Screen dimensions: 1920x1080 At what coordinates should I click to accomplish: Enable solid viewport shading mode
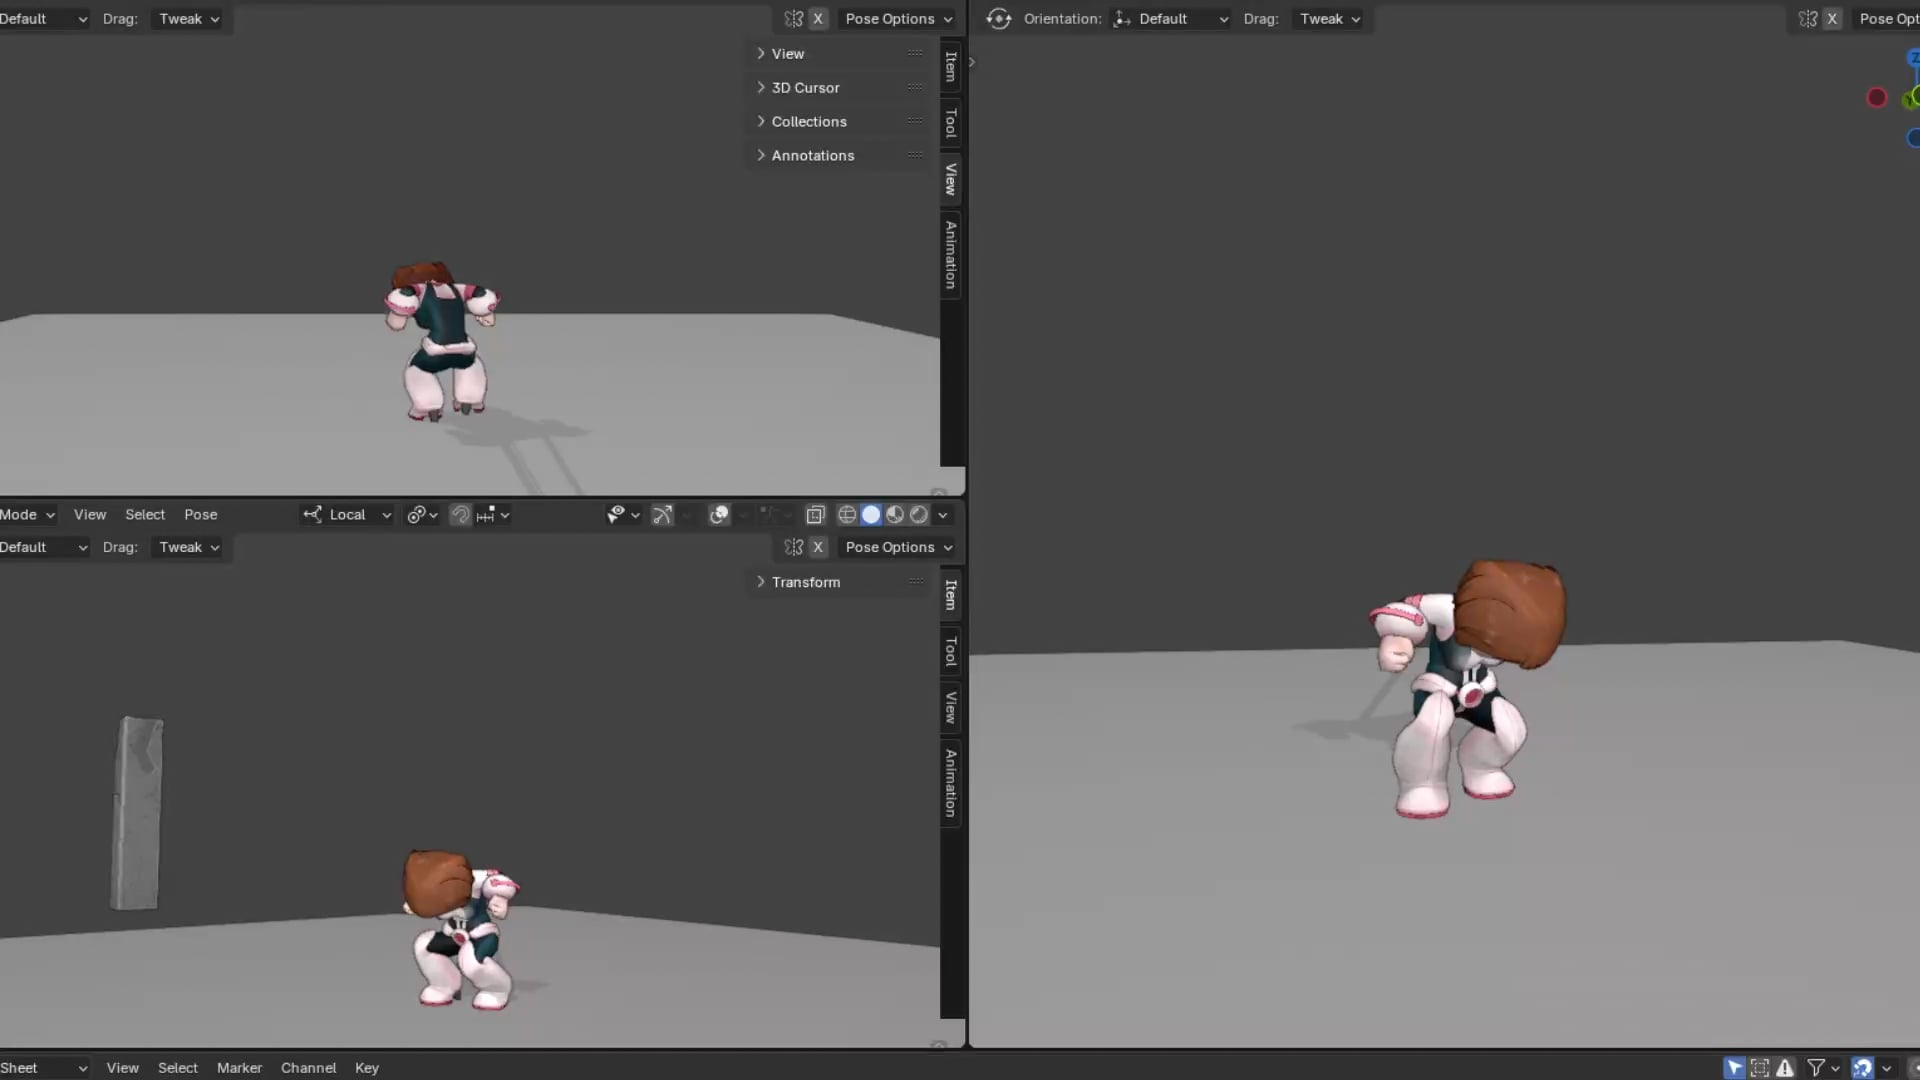click(x=871, y=514)
